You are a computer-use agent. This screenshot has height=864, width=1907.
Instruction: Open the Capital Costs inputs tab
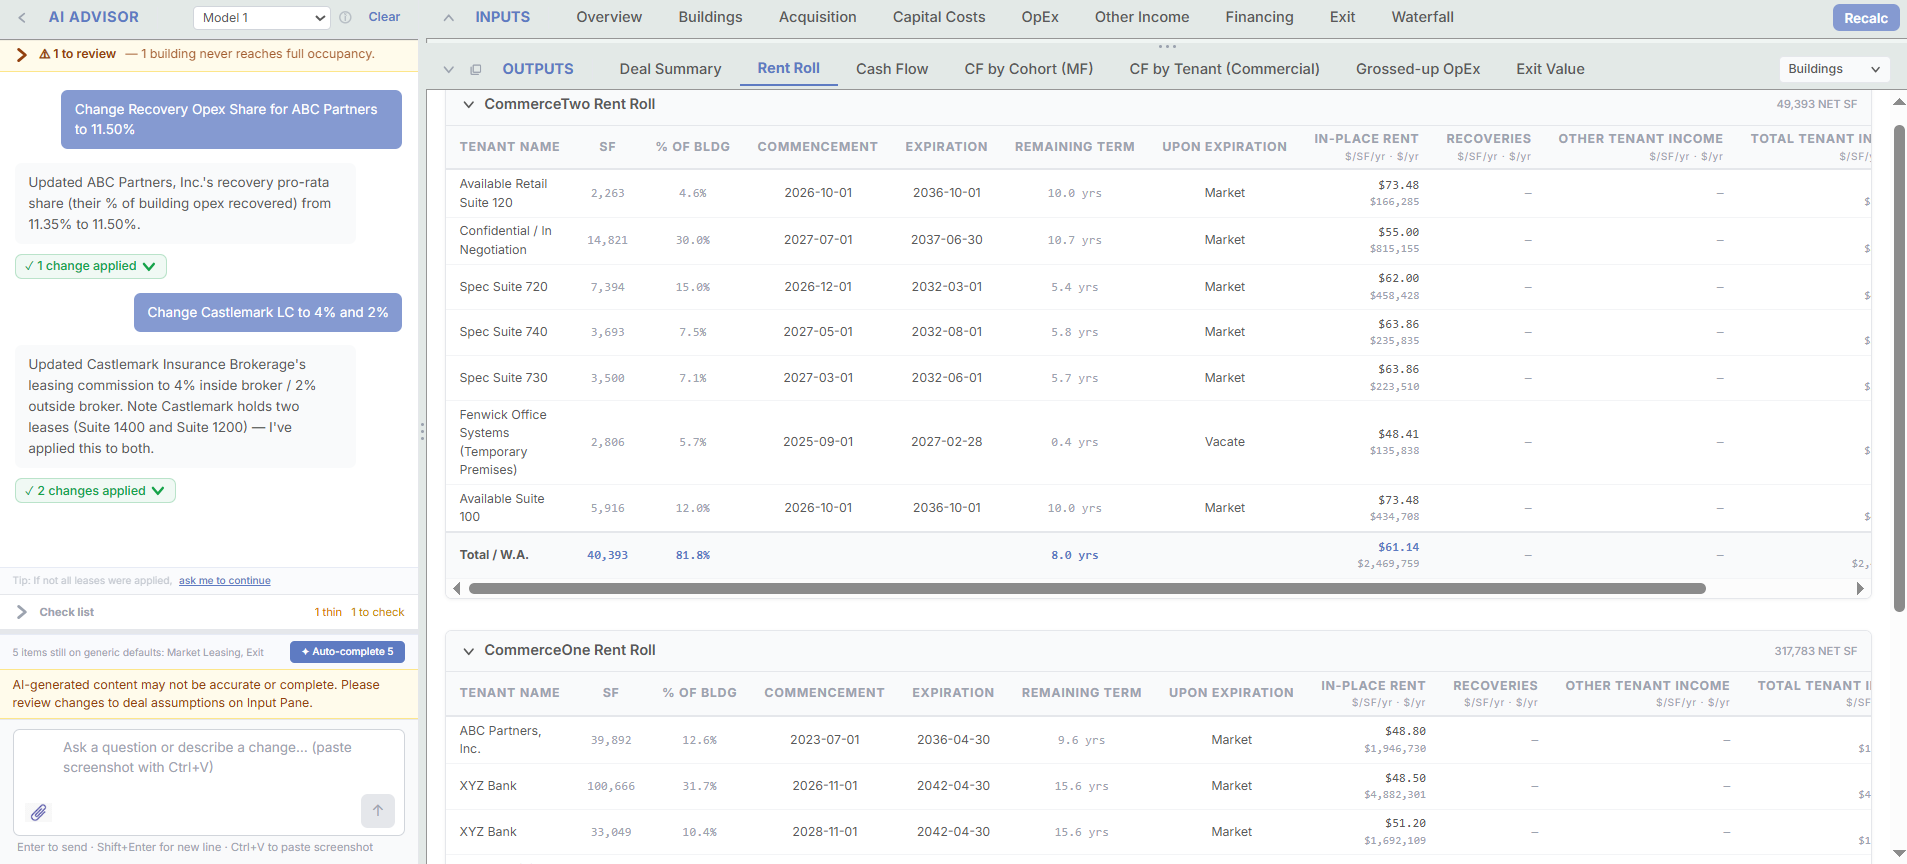939,17
